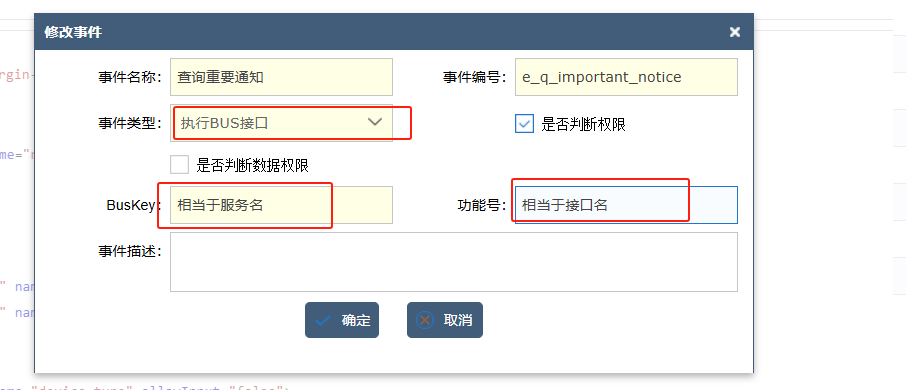Click the checkmark icon on 确定
The height and width of the screenshot is (390, 906).
click(x=323, y=320)
